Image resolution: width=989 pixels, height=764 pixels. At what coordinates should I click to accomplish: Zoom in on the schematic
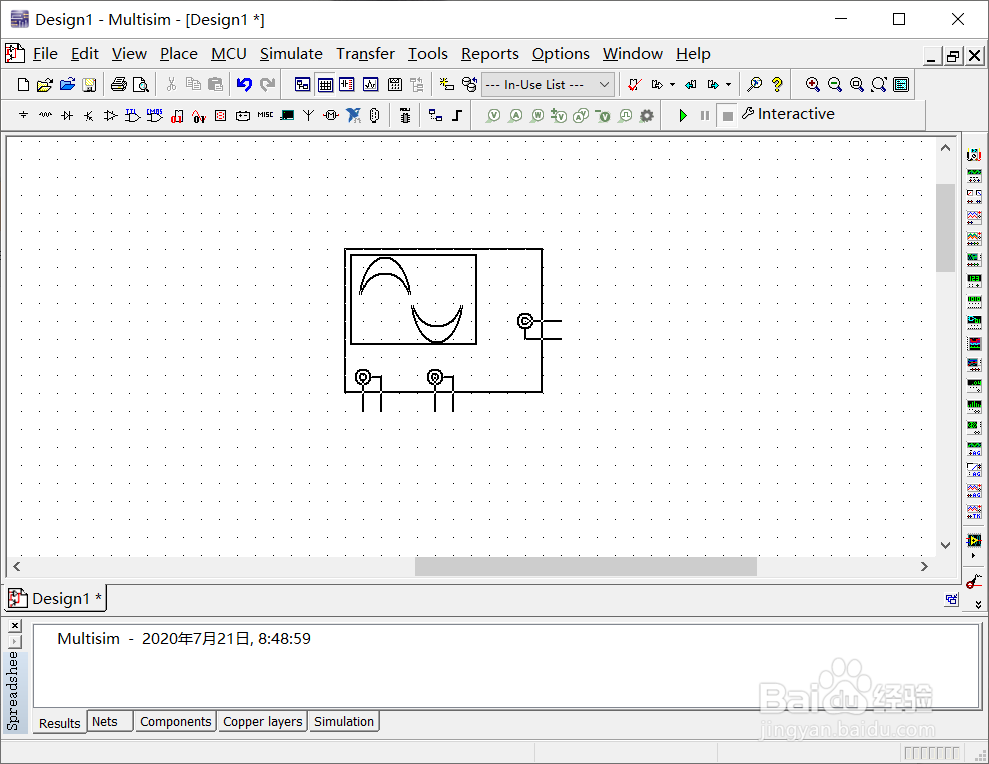(x=813, y=85)
